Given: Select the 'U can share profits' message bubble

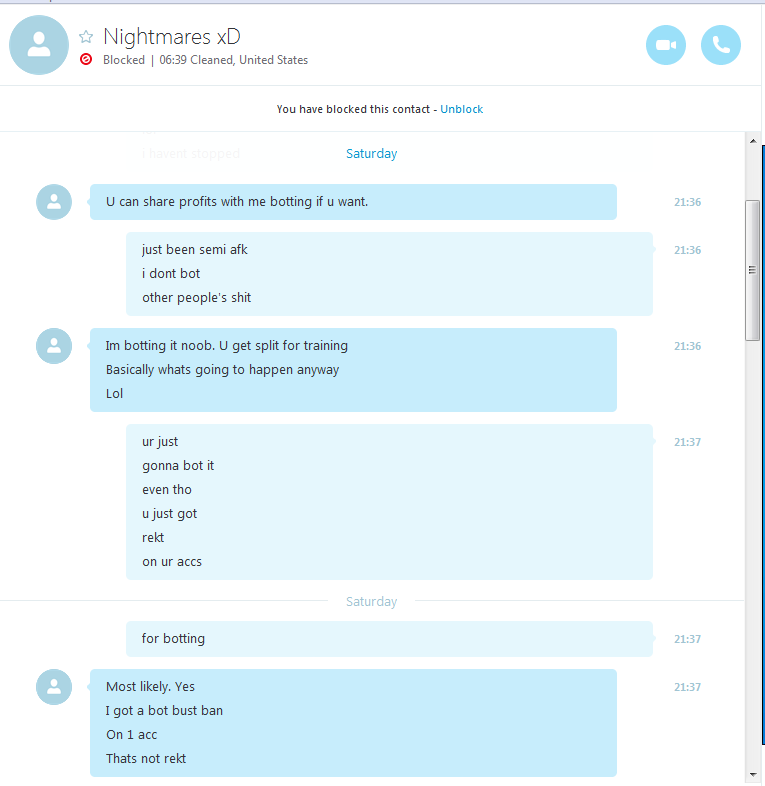Looking at the screenshot, I should click(353, 202).
